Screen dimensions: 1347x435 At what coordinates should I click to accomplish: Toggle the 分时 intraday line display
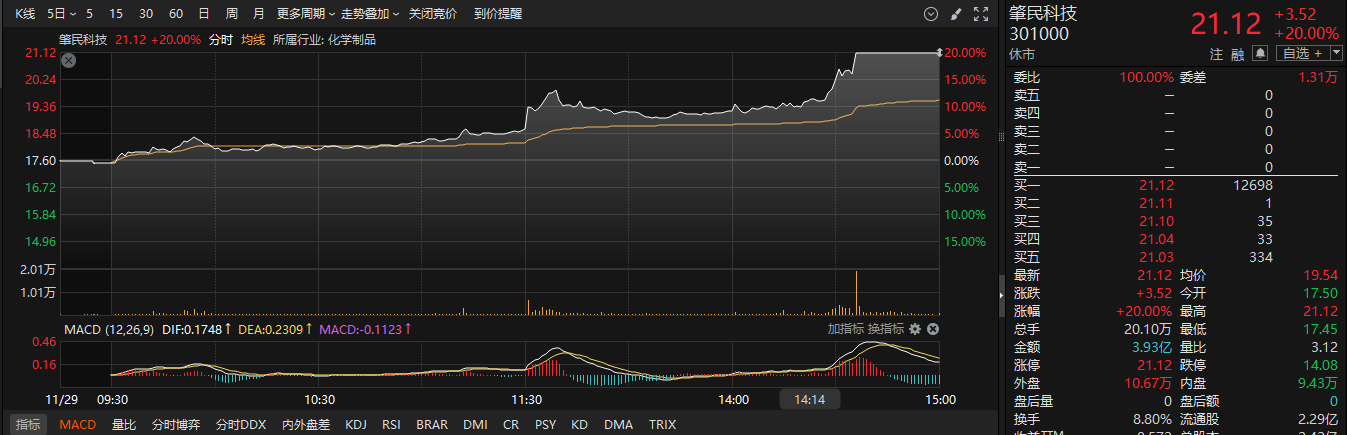(x=221, y=39)
